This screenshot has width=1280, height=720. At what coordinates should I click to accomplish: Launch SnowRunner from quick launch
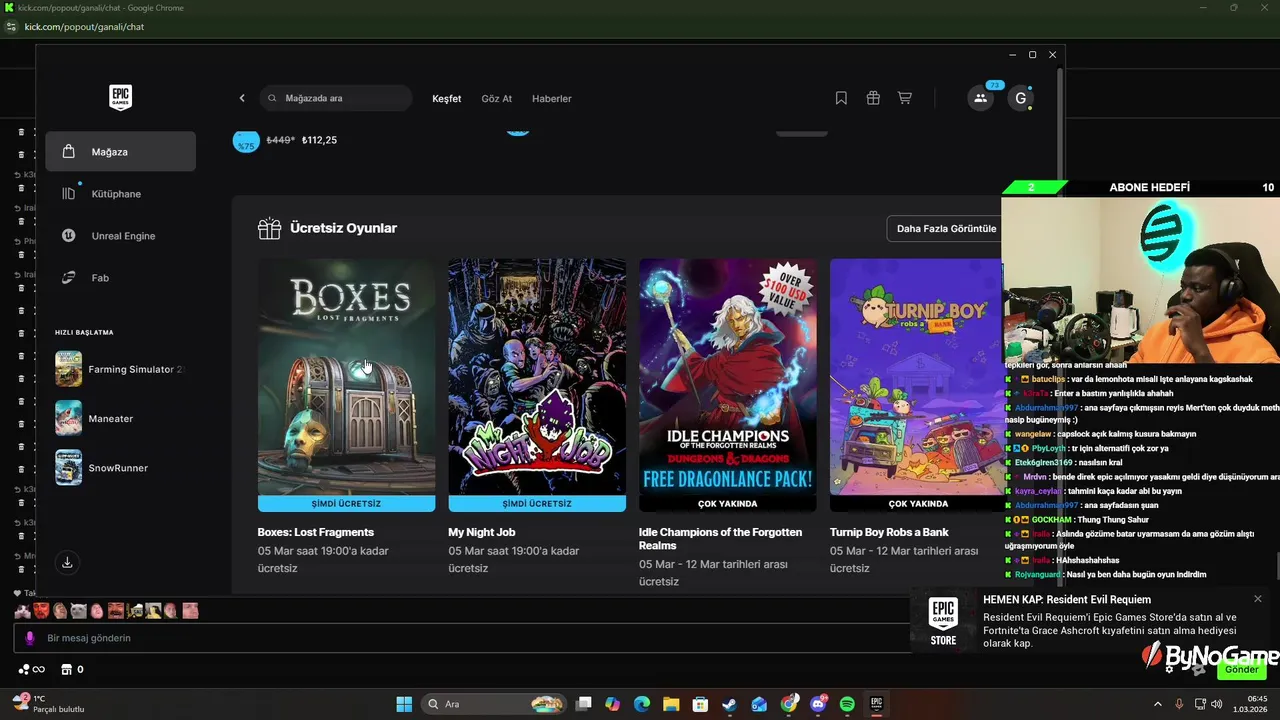click(102, 468)
